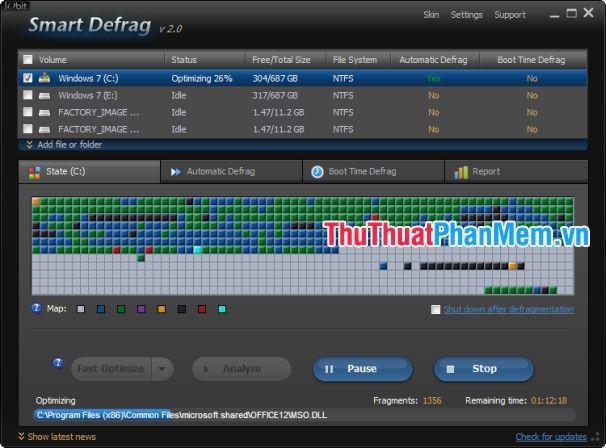Viewport: 606px width, 448px height.
Task: Sort by the Status column header
Action: [205, 60]
